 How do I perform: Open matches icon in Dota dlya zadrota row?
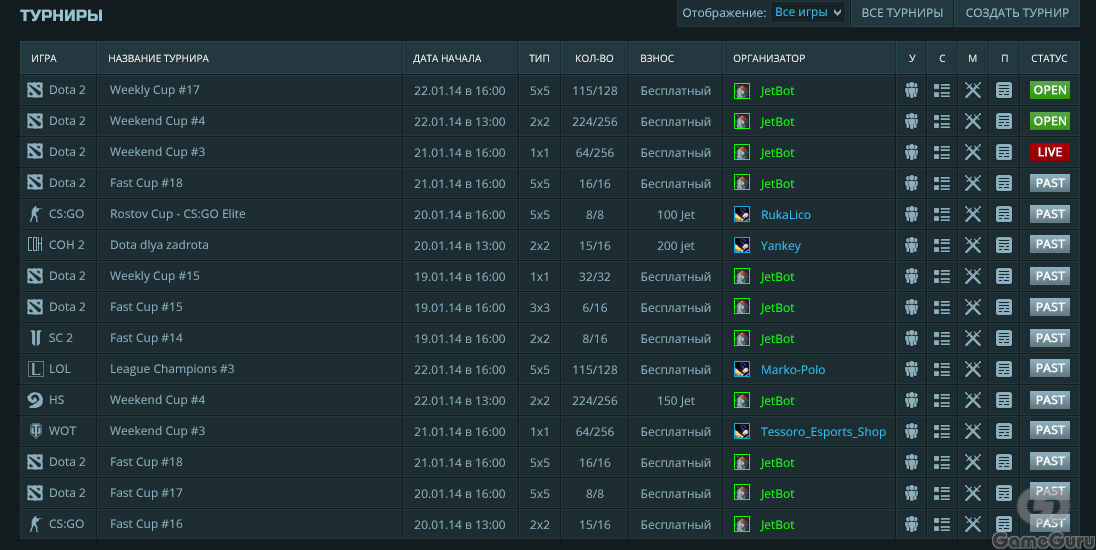coord(972,245)
